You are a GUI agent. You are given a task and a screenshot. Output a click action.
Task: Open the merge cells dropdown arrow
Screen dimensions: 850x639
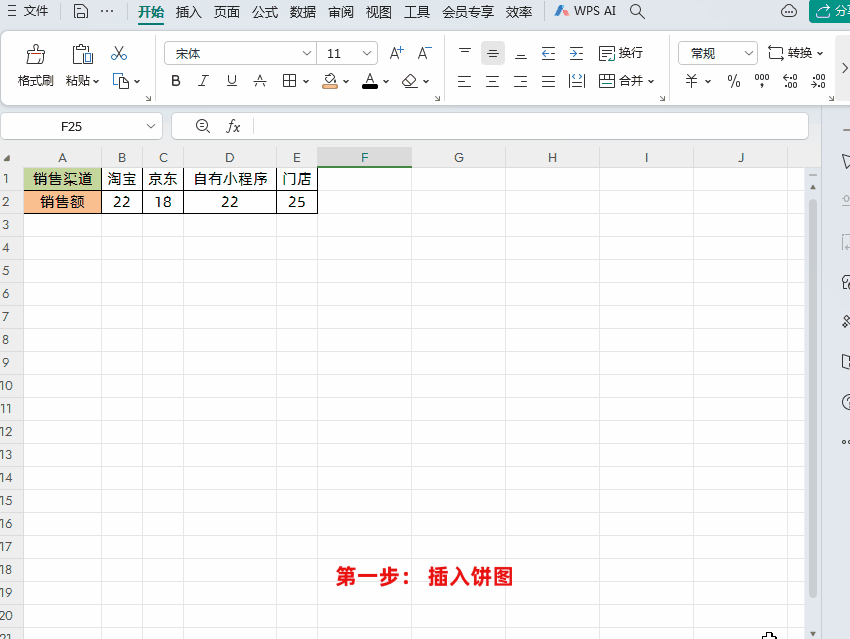pos(651,81)
